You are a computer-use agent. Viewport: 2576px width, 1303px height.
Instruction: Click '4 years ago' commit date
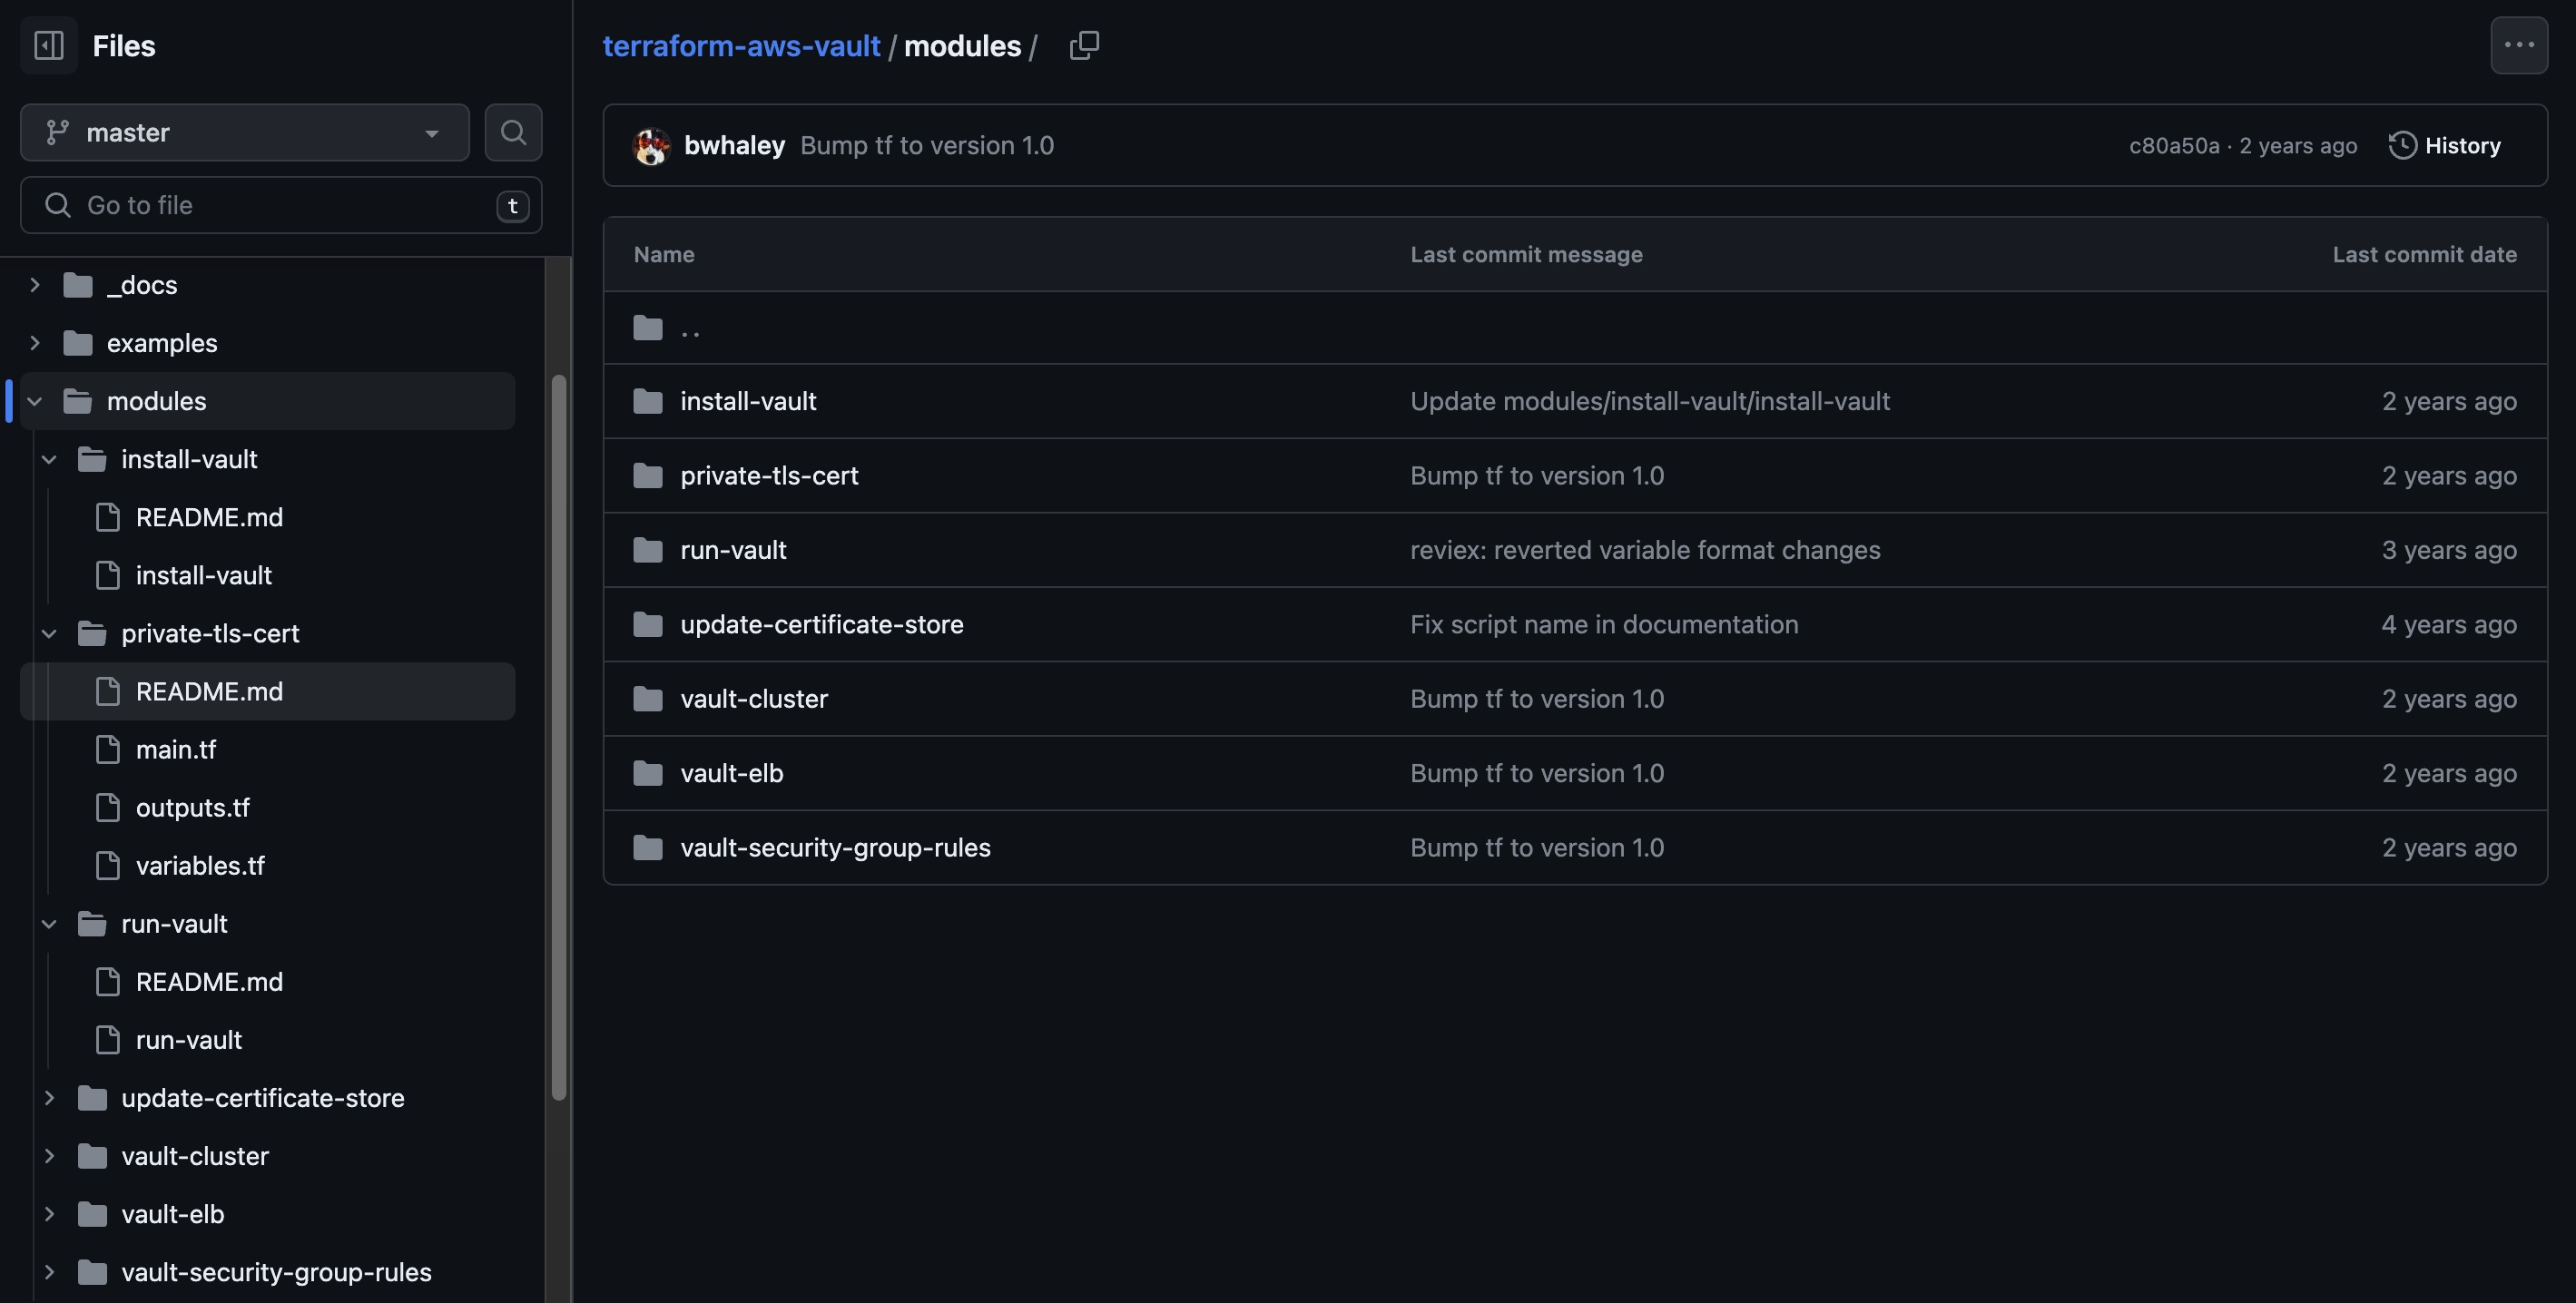point(2449,624)
